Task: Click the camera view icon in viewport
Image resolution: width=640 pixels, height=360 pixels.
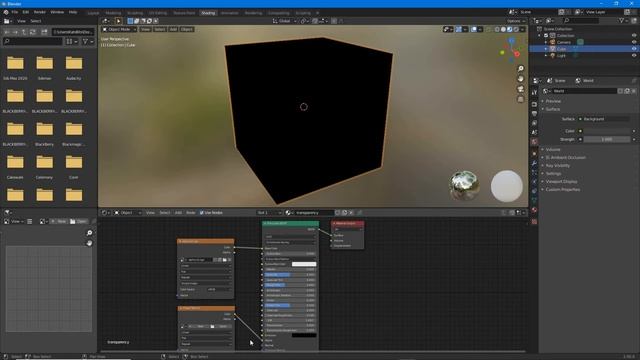Action: click(520, 89)
